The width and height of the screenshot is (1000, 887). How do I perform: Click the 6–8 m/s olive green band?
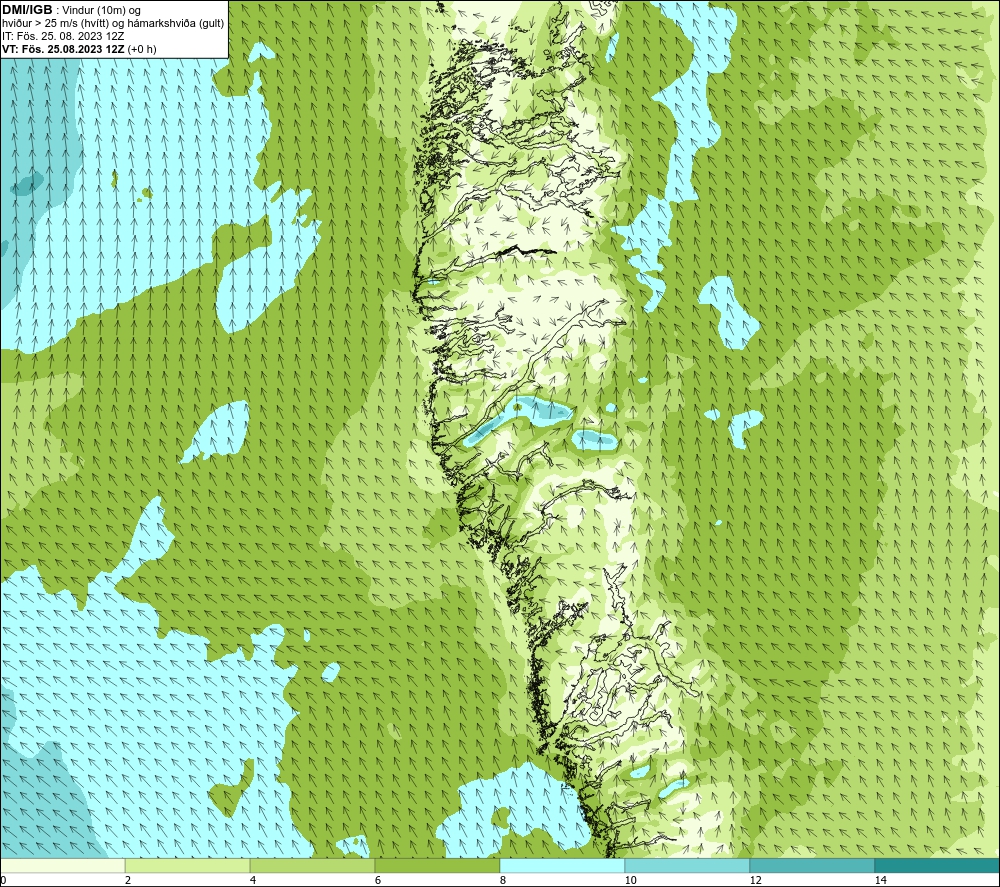(x=438, y=865)
